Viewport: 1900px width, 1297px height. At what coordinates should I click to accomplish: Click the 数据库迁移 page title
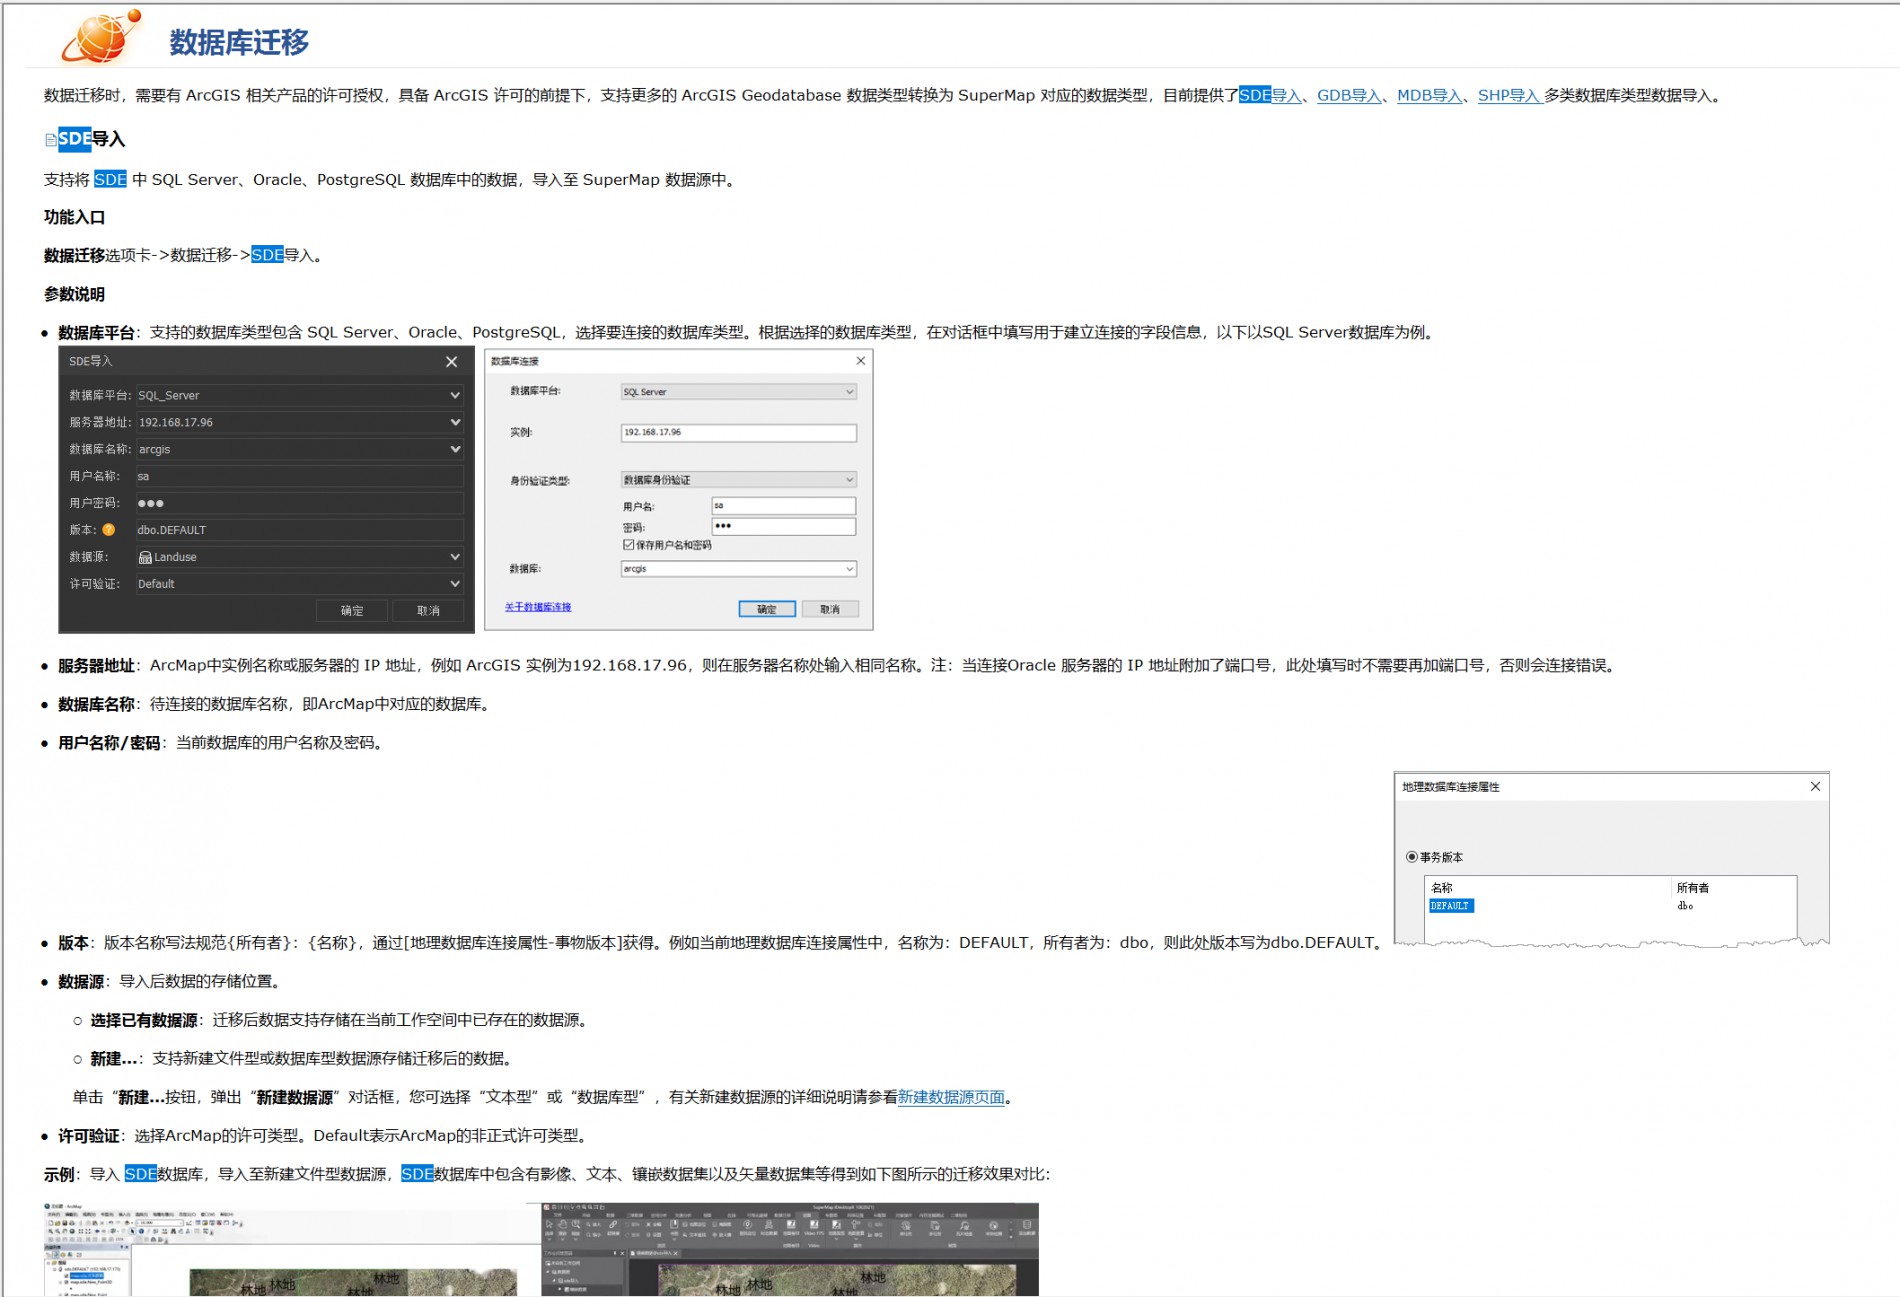click(x=239, y=42)
